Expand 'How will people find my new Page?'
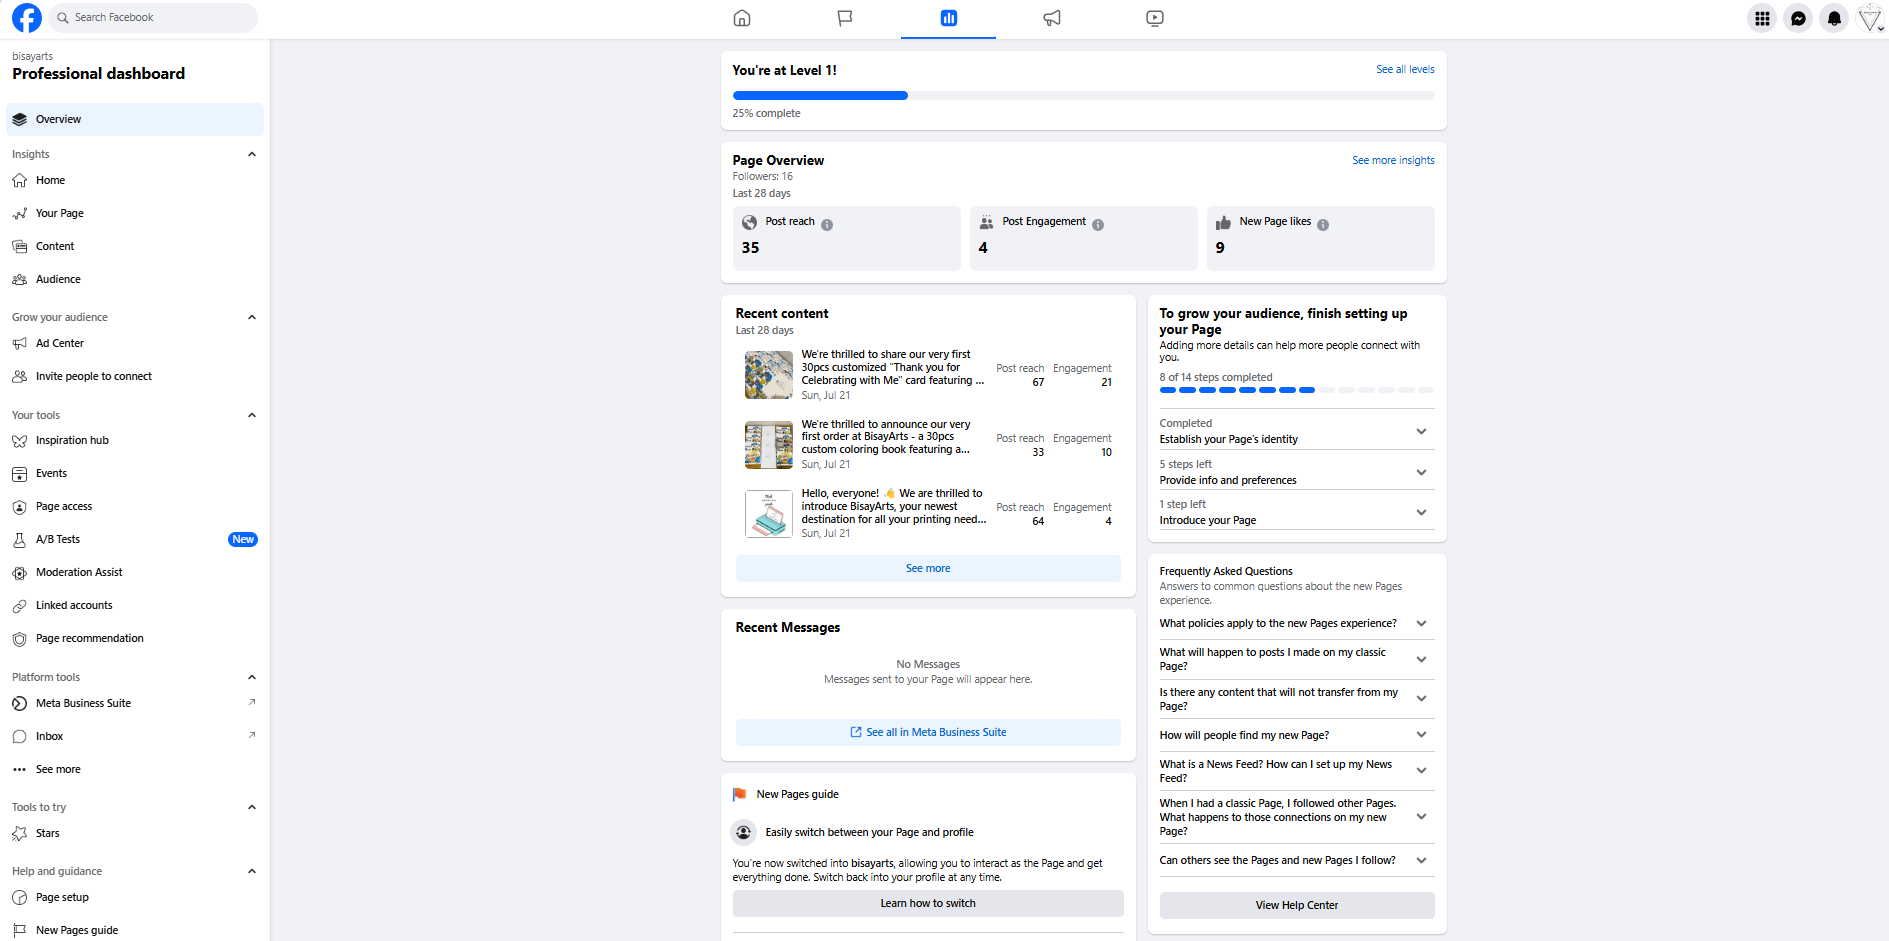Viewport: 1889px width, 941px height. click(x=1421, y=735)
